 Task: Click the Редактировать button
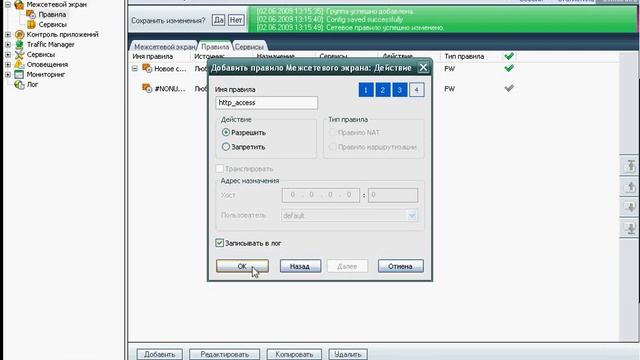(x=224, y=354)
